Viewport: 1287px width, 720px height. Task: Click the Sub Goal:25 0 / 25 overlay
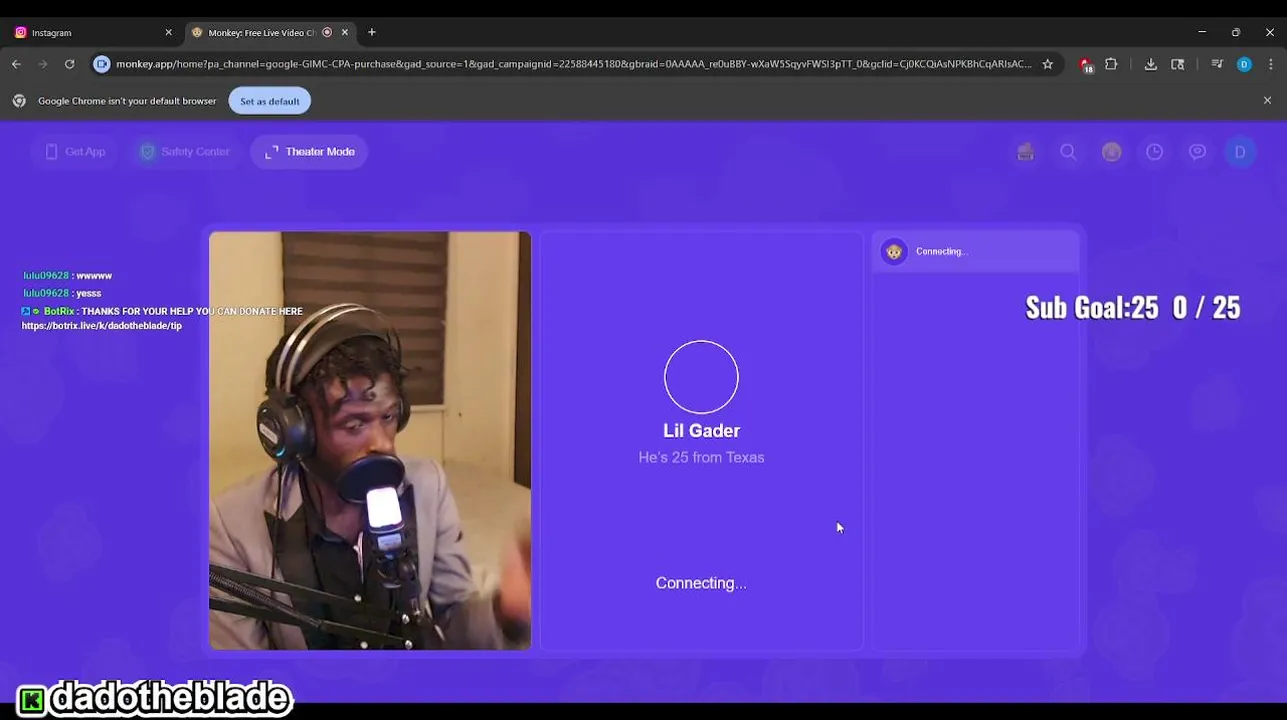(1133, 307)
